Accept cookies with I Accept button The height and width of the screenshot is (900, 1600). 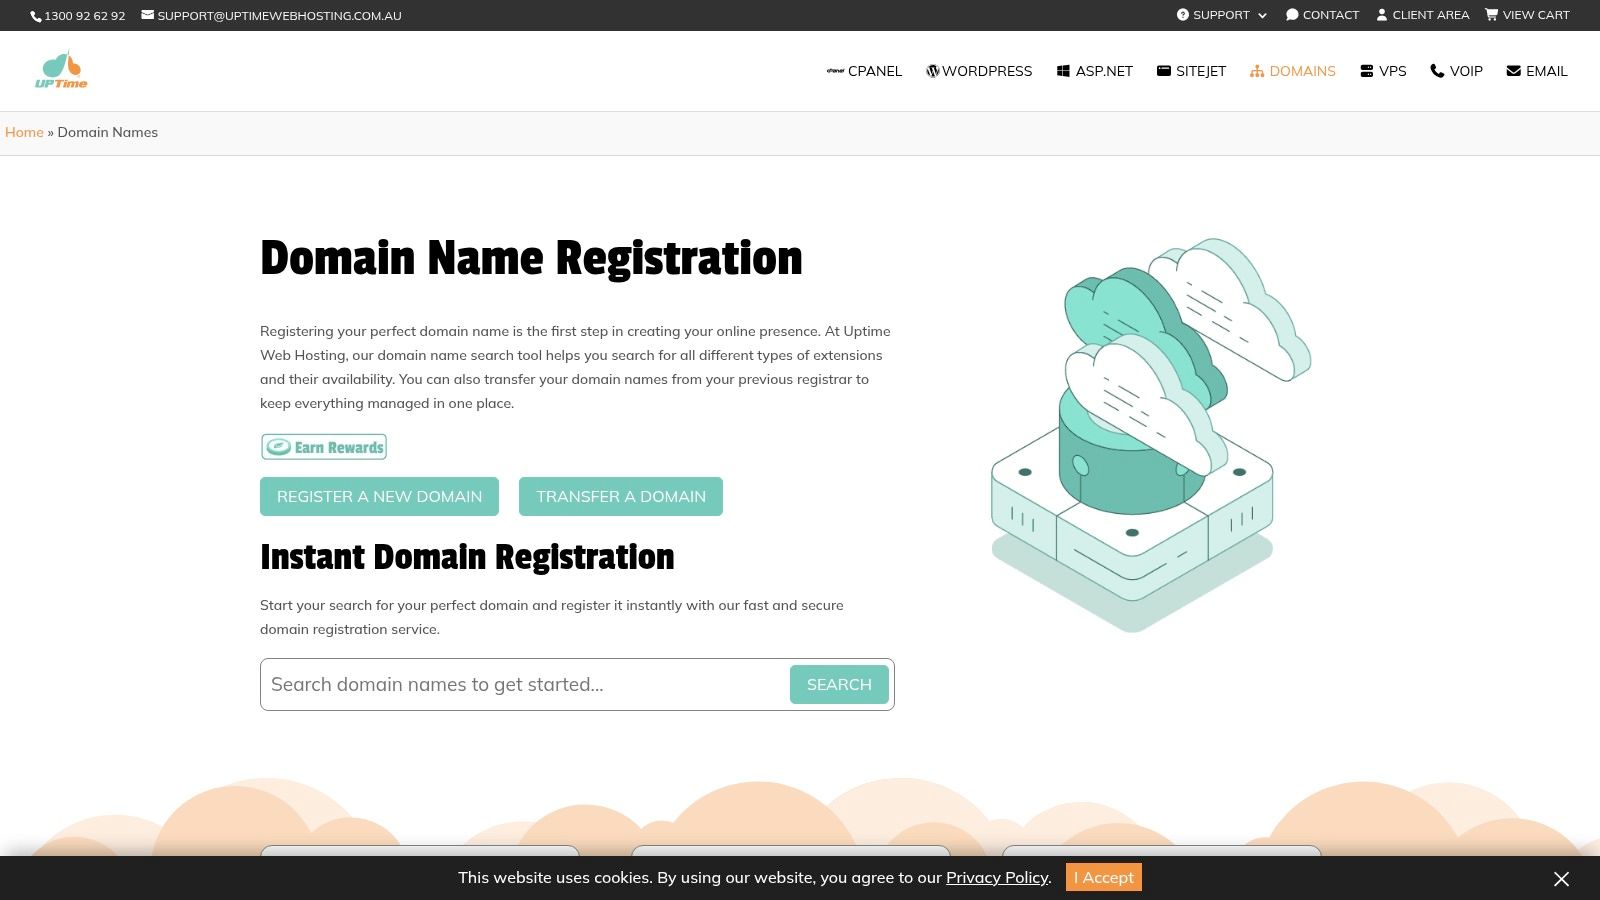[1104, 877]
